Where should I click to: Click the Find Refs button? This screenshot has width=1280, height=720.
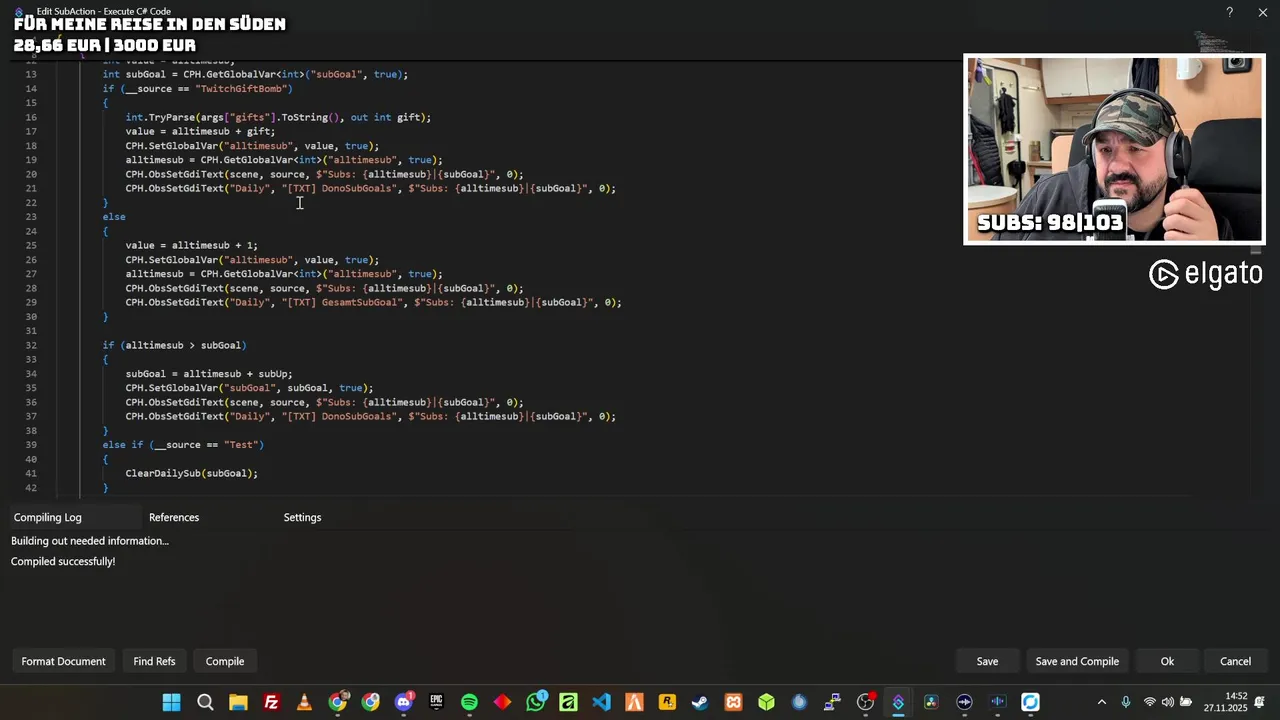tap(154, 661)
